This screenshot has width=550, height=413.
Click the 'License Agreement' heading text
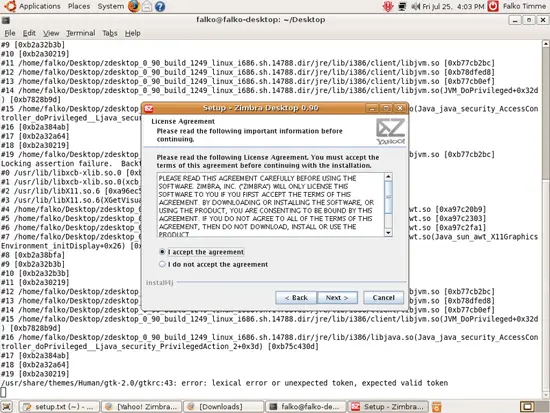[183, 121]
